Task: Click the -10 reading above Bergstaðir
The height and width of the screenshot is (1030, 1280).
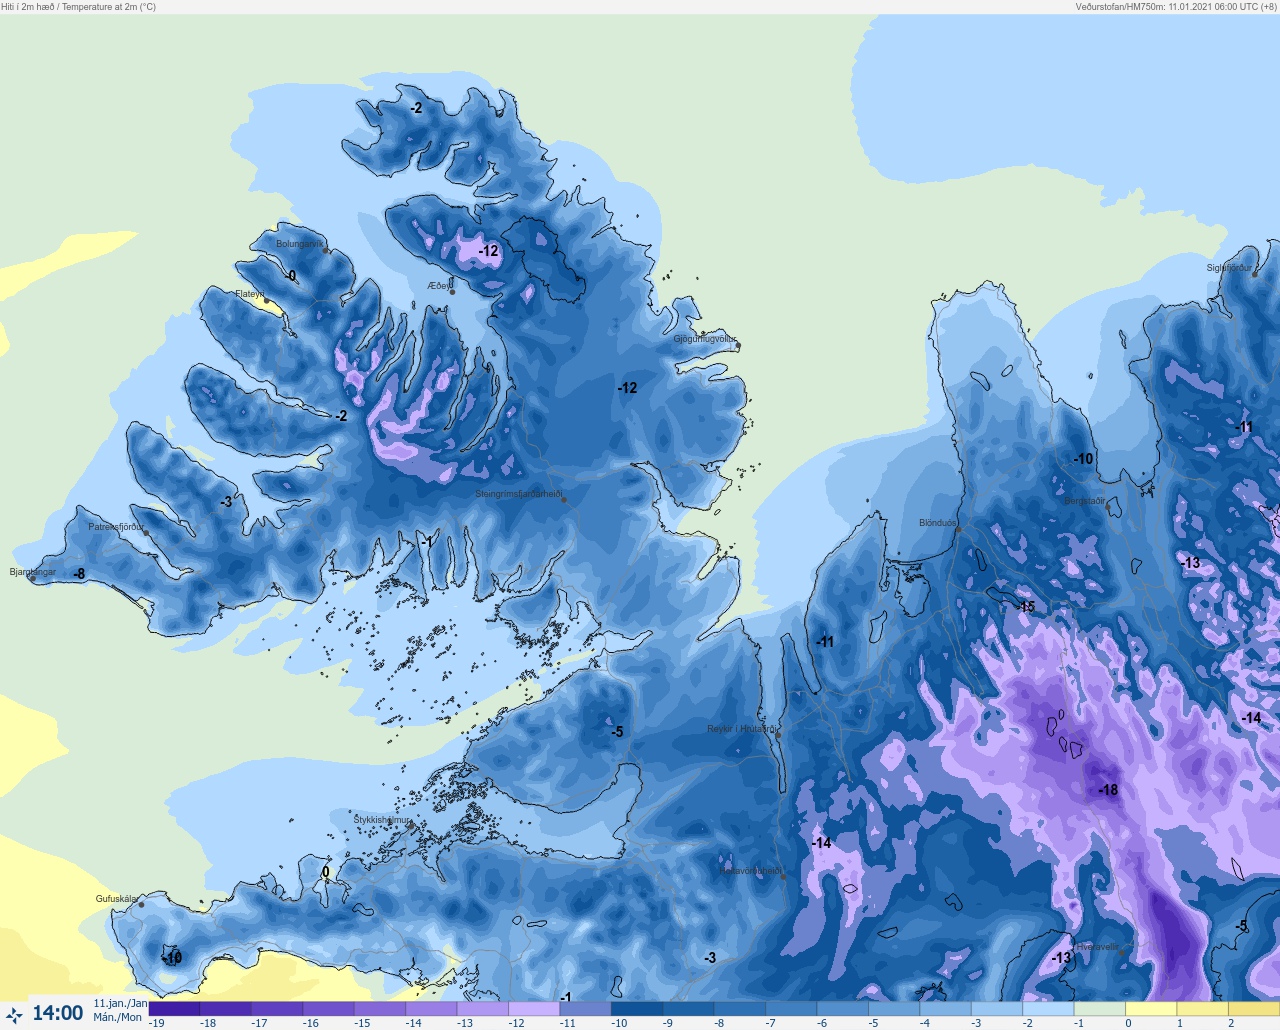Action: coord(1084,459)
